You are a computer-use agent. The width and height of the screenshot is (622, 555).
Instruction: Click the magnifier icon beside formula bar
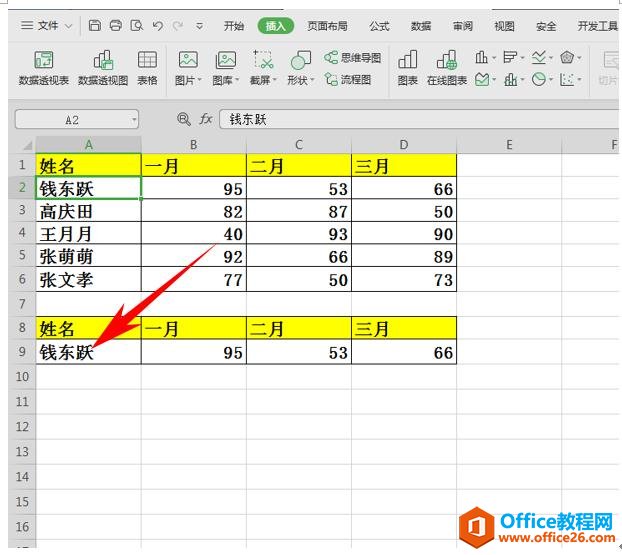click(184, 119)
